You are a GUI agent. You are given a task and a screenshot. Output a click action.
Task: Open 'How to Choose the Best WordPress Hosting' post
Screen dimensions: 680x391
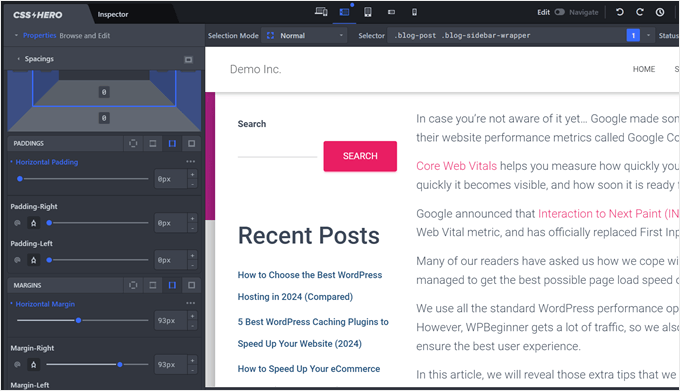tap(310, 286)
